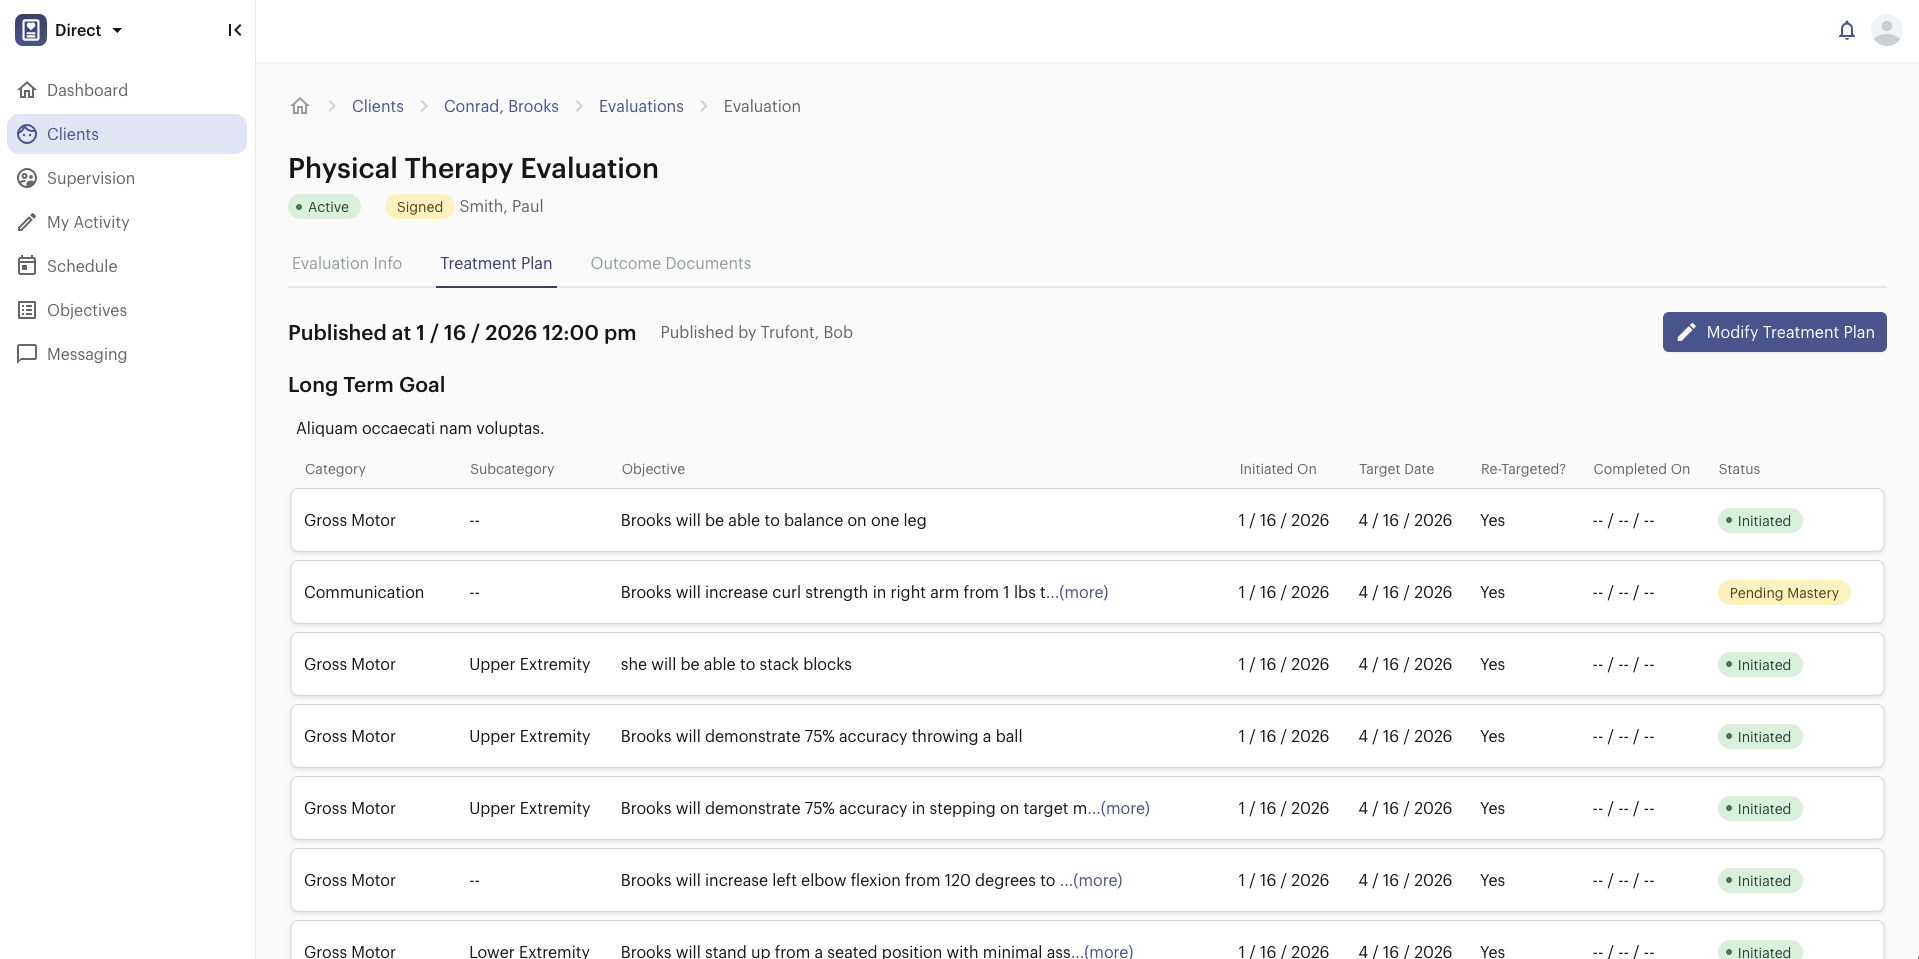This screenshot has width=1919, height=959.
Task: Click the Modify Treatment Plan button
Action: point(1774,332)
